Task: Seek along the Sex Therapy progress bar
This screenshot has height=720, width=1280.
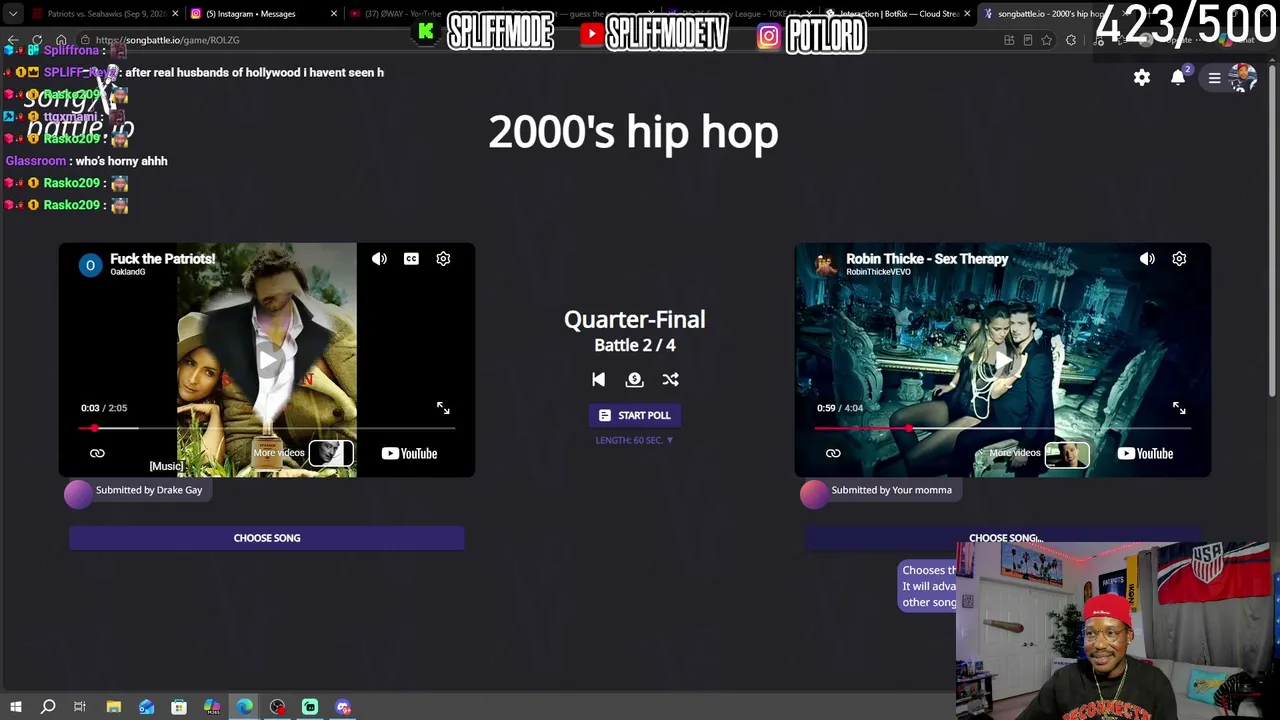Action: point(1003,428)
